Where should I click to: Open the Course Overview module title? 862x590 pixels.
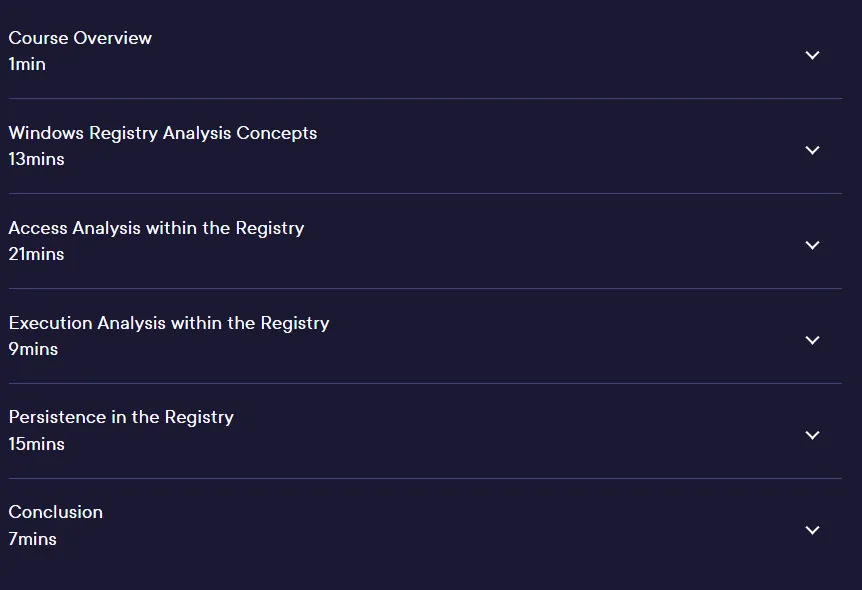tap(80, 38)
